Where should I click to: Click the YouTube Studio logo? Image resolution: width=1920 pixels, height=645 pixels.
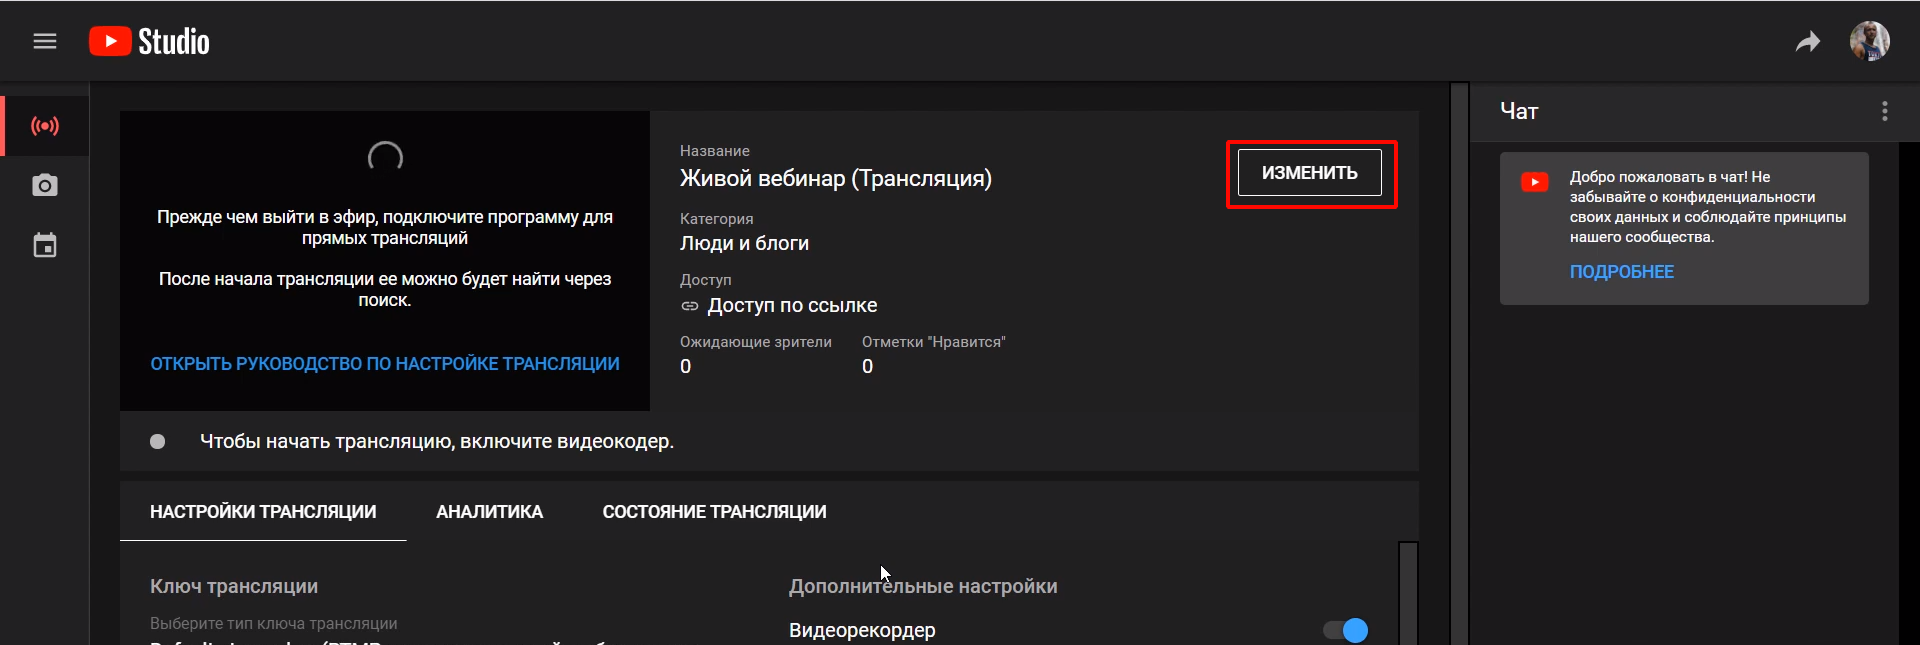[x=150, y=41]
